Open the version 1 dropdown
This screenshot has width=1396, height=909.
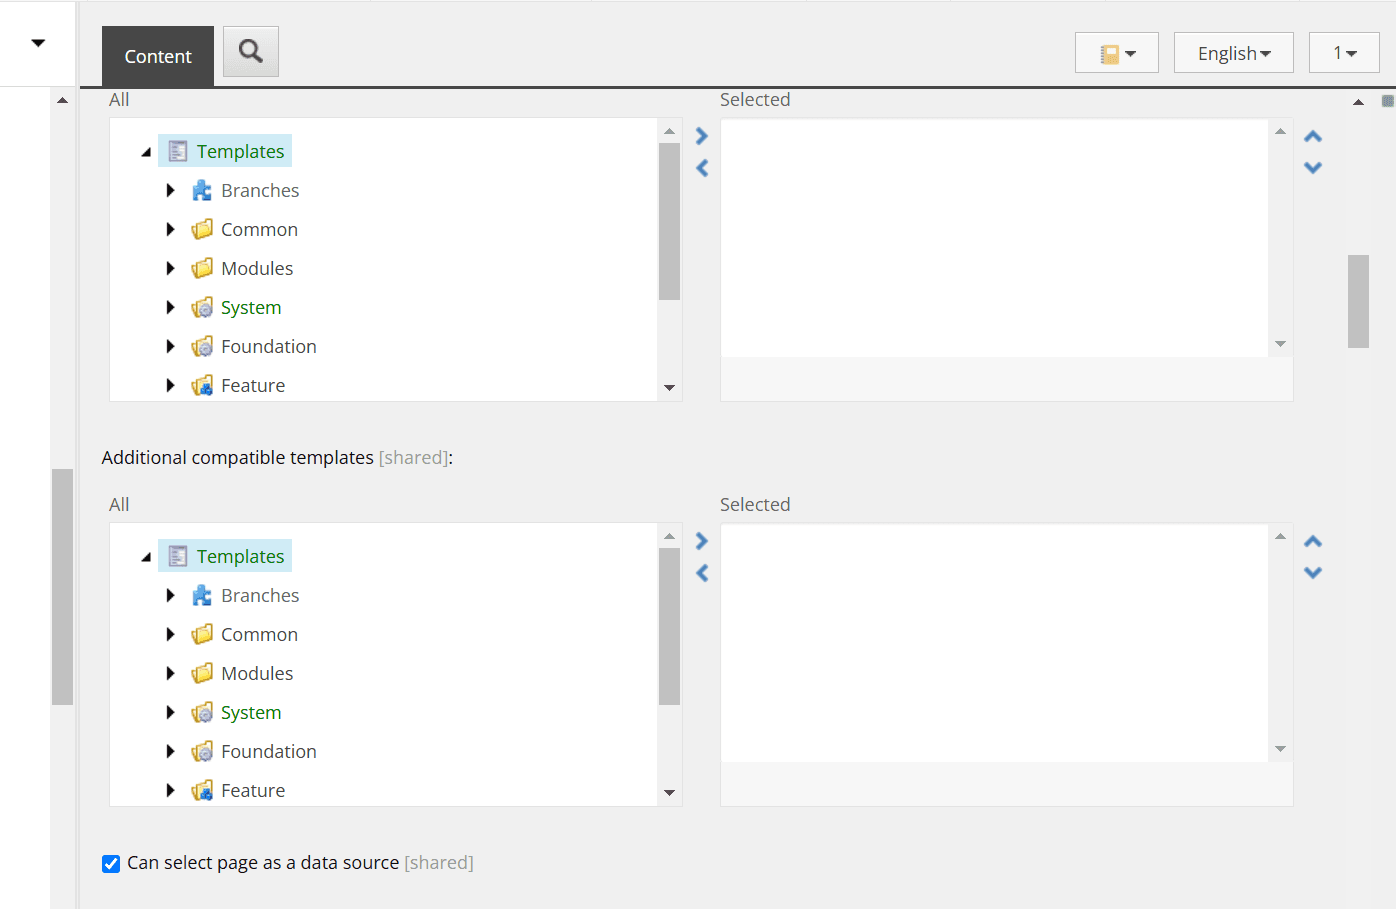(1344, 53)
